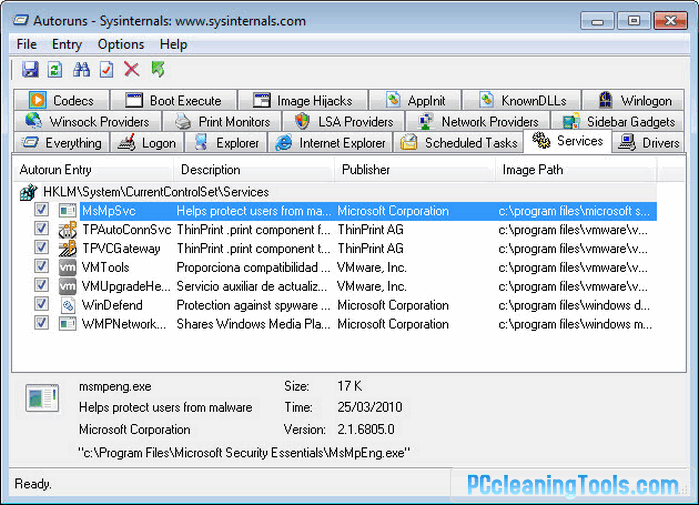The image size is (699, 505).
Task: Select the TPVCGateway entry name
Action: tap(121, 248)
